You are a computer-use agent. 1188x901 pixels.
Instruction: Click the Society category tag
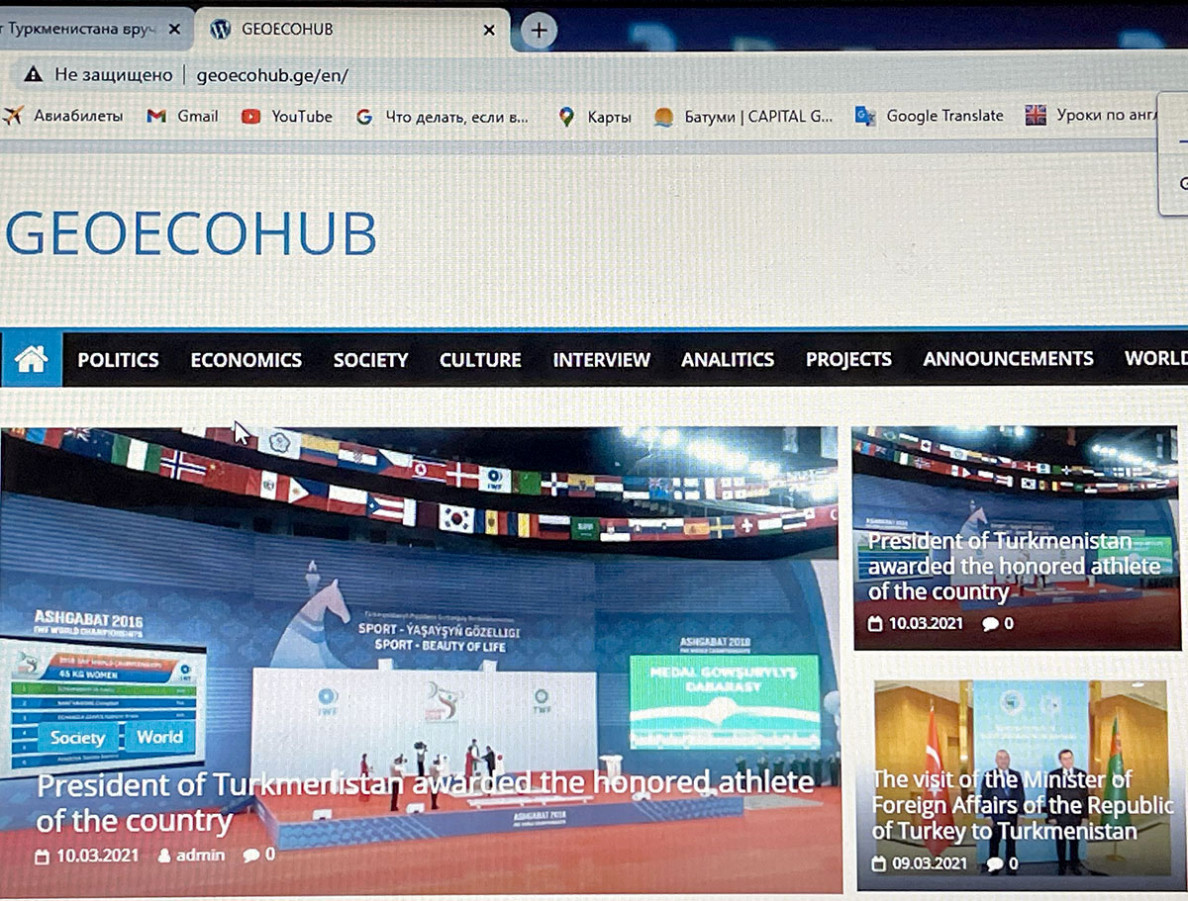(x=77, y=738)
